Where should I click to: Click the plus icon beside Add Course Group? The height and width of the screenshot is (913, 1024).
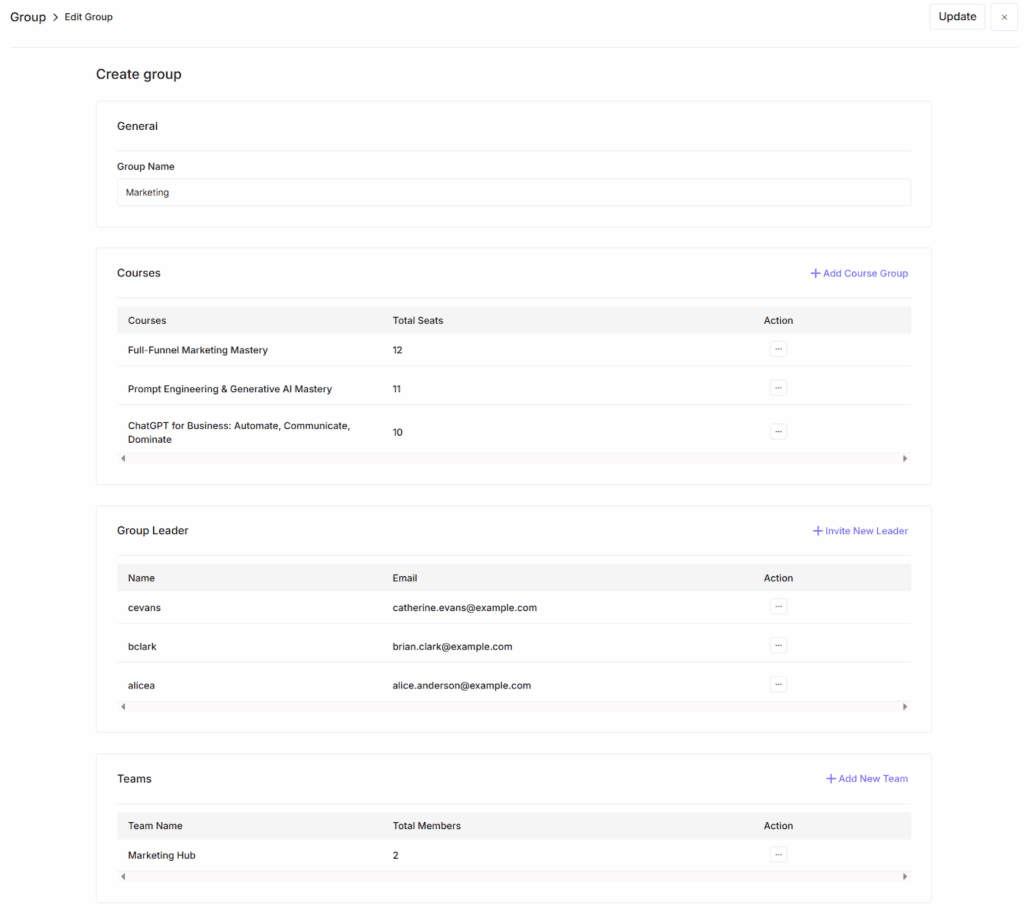click(817, 273)
